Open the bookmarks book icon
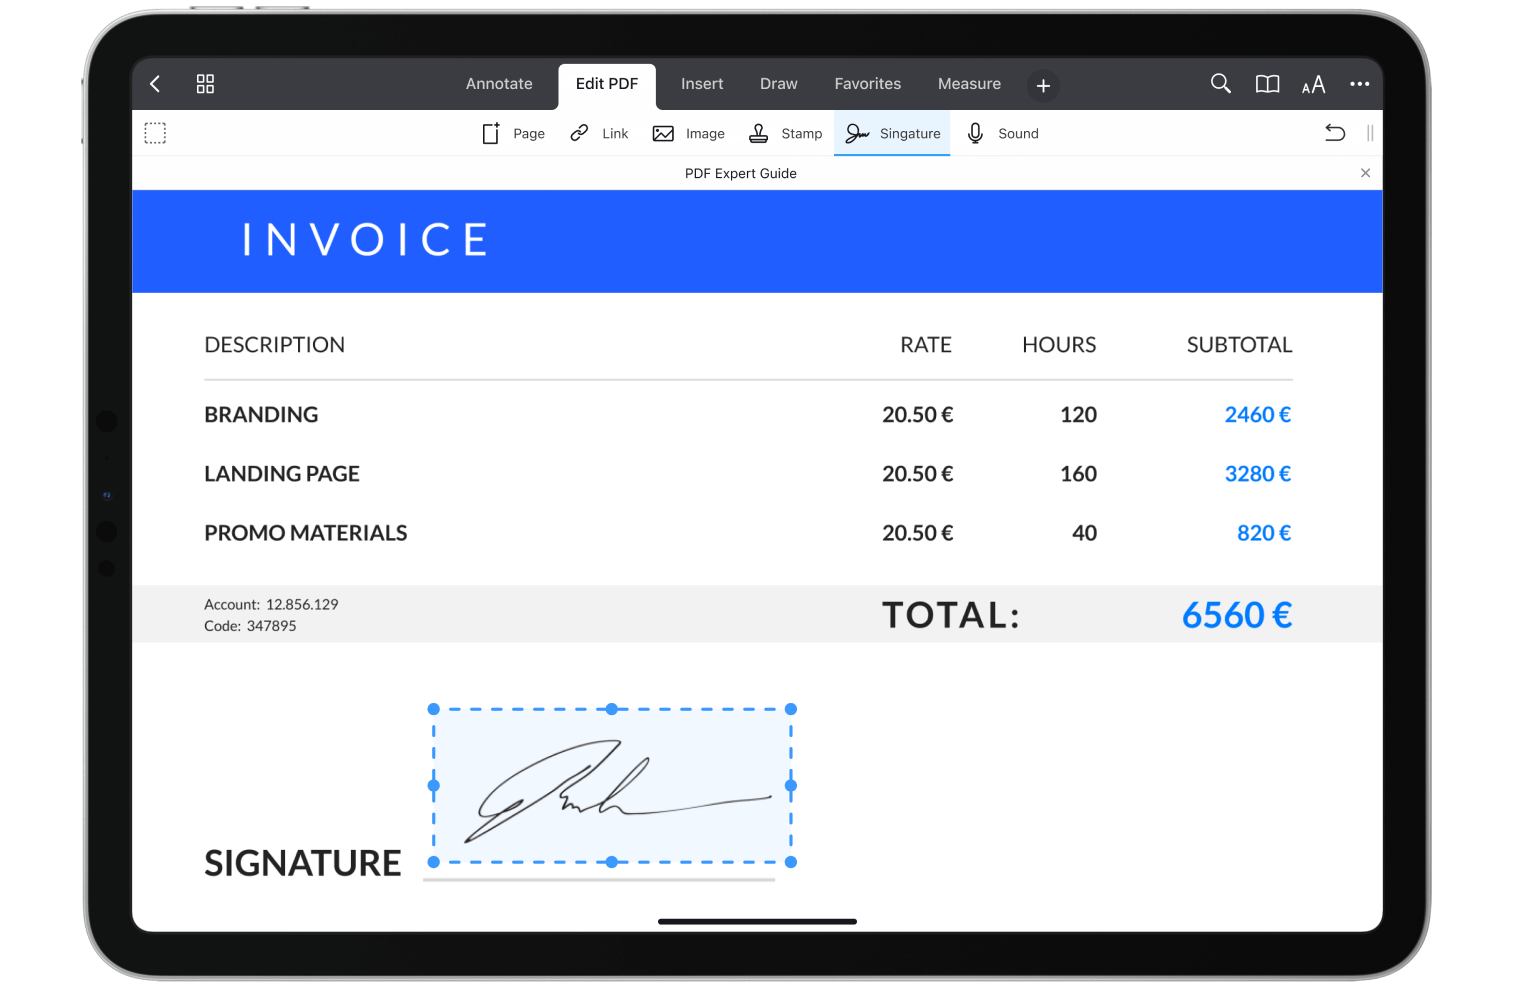This screenshot has height=990, width=1515. pyautogui.click(x=1267, y=84)
